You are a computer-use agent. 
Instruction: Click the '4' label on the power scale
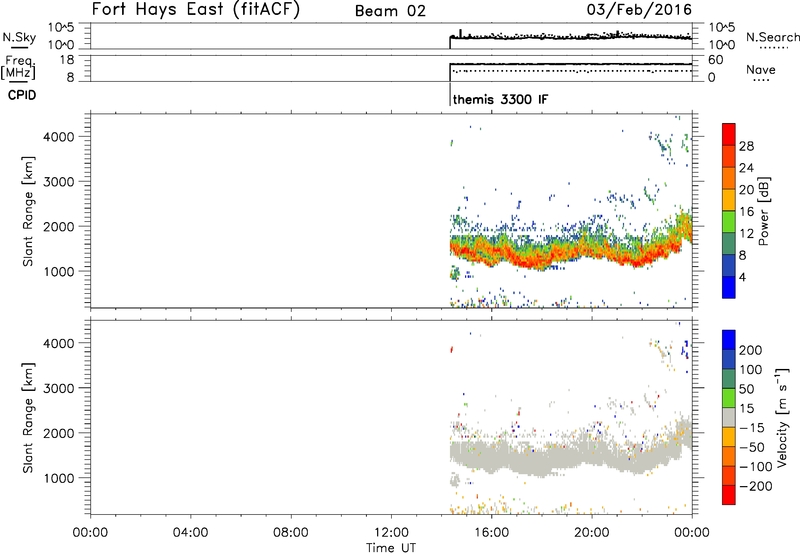(x=742, y=277)
